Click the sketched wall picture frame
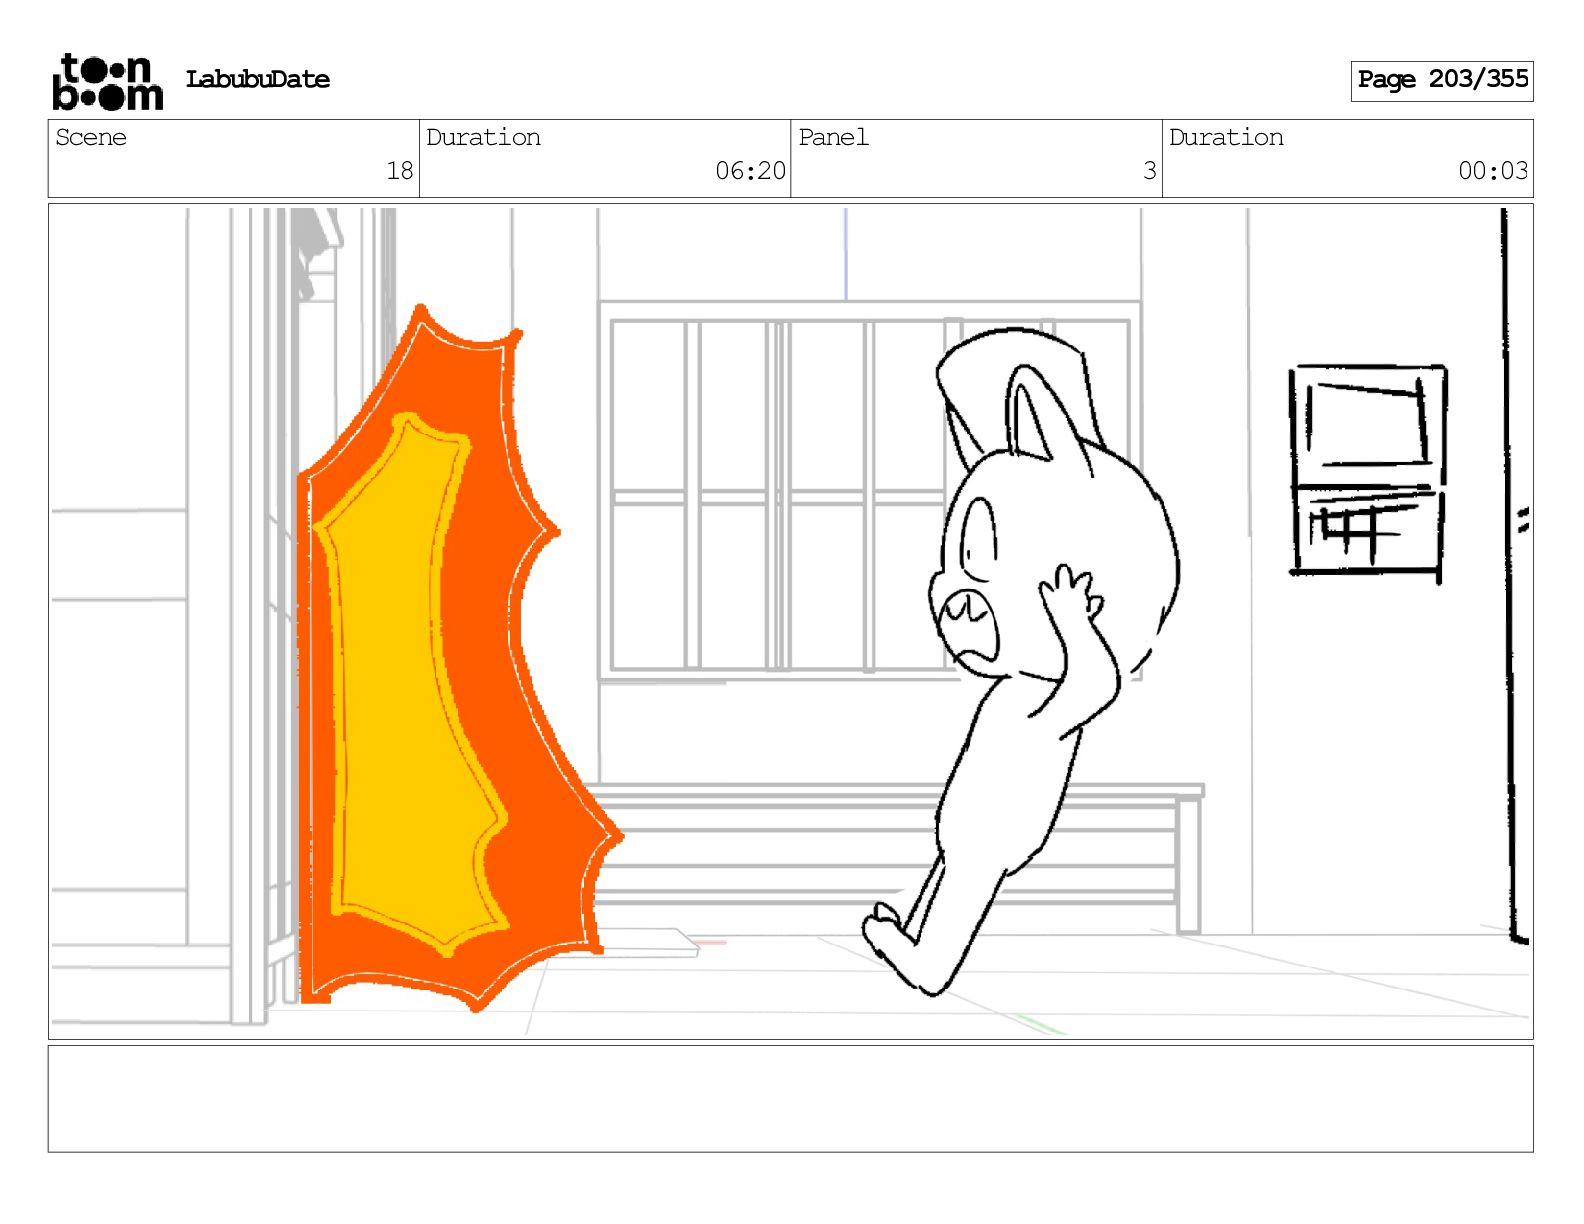Screen dimensions: 1584x1224 click(1367, 472)
